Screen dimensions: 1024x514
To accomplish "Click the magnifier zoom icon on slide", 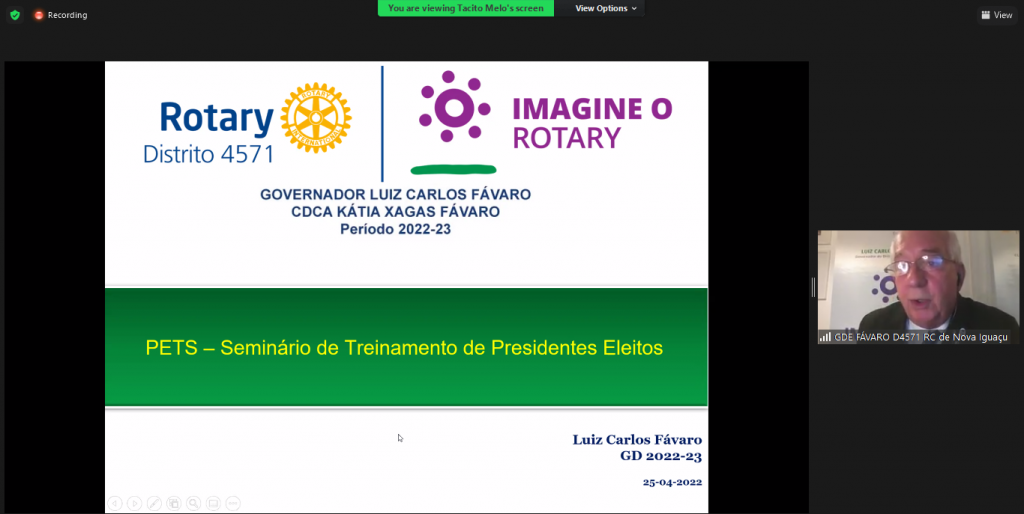I will click(x=194, y=503).
